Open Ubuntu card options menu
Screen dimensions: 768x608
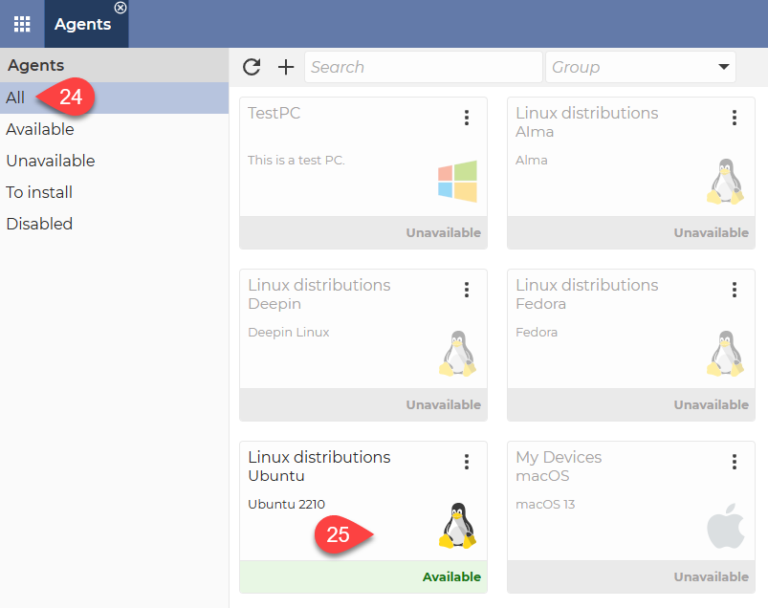pos(466,462)
